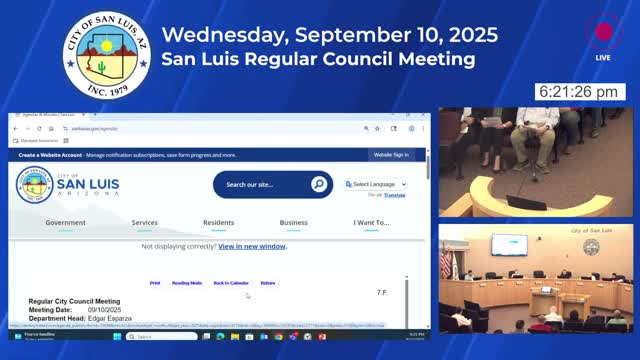Viewport: 640px width, 360px height.
Task: Click the taskbar clock in system tray
Action: click(417, 336)
